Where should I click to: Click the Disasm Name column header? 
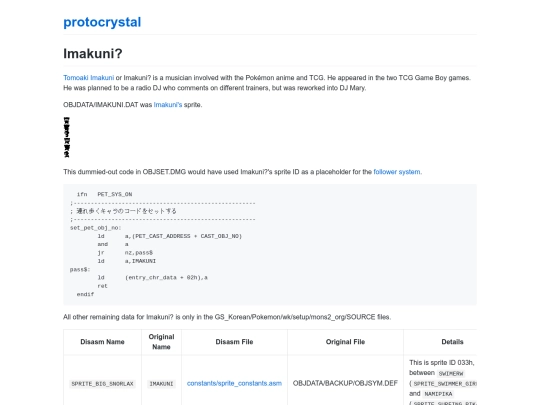point(102,342)
